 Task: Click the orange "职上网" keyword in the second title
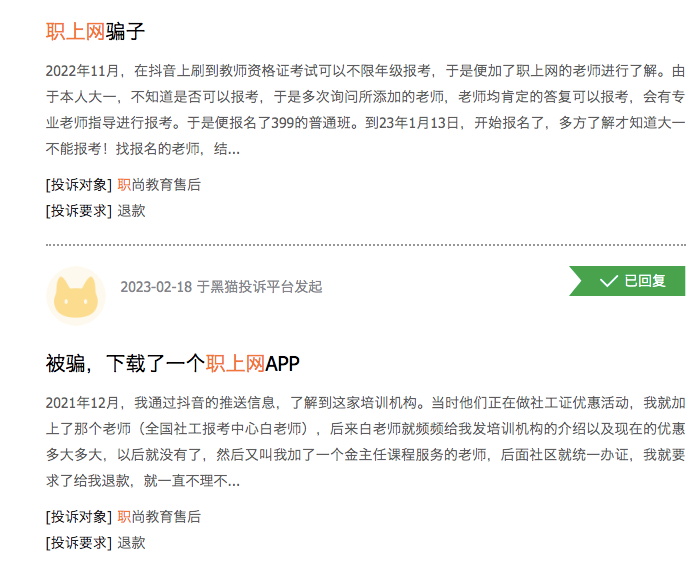(x=235, y=363)
